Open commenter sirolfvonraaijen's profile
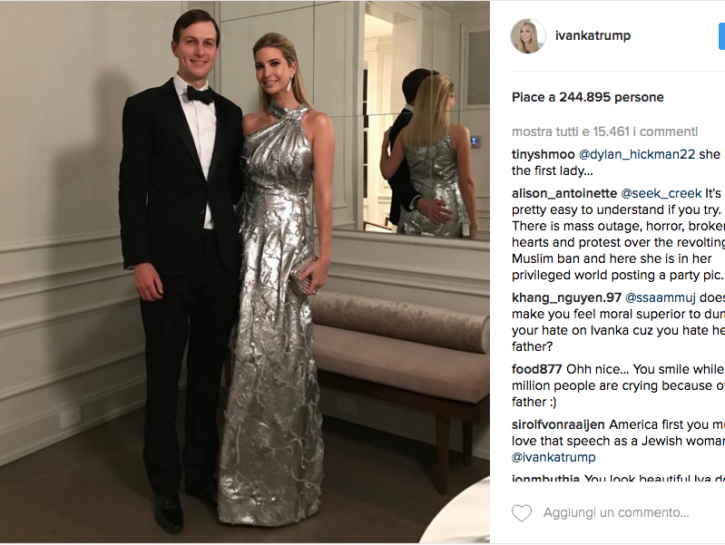The image size is (725, 545). point(558,425)
